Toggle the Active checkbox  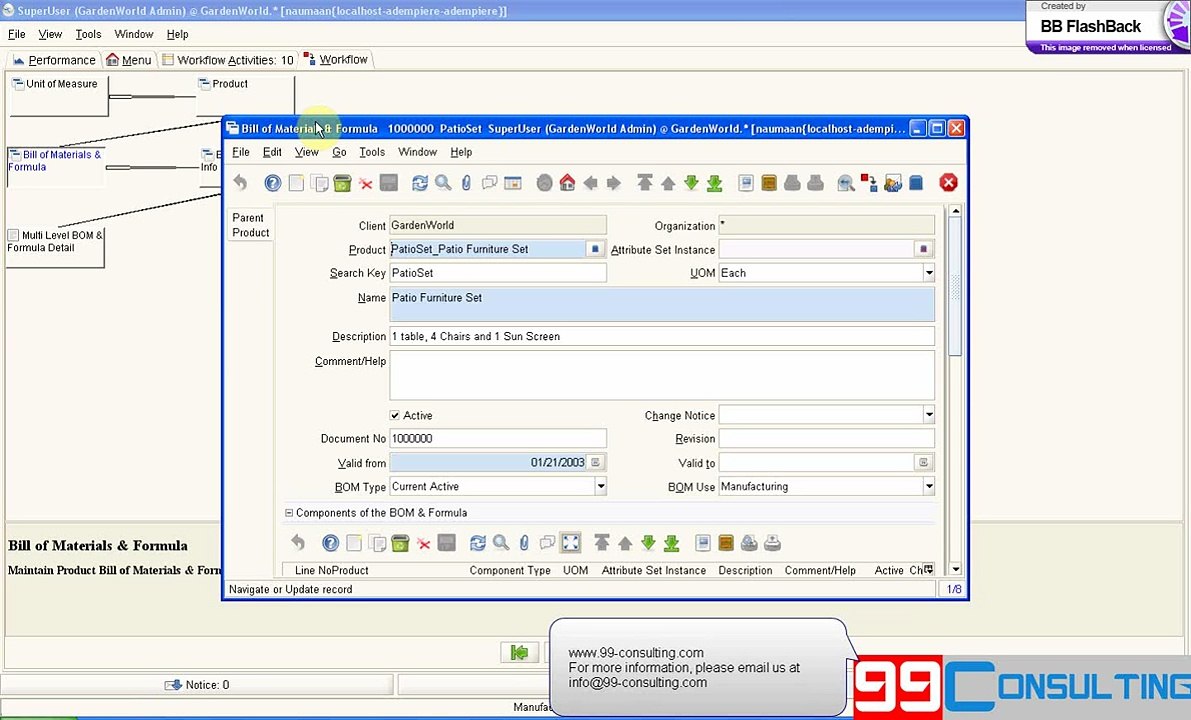(x=395, y=415)
